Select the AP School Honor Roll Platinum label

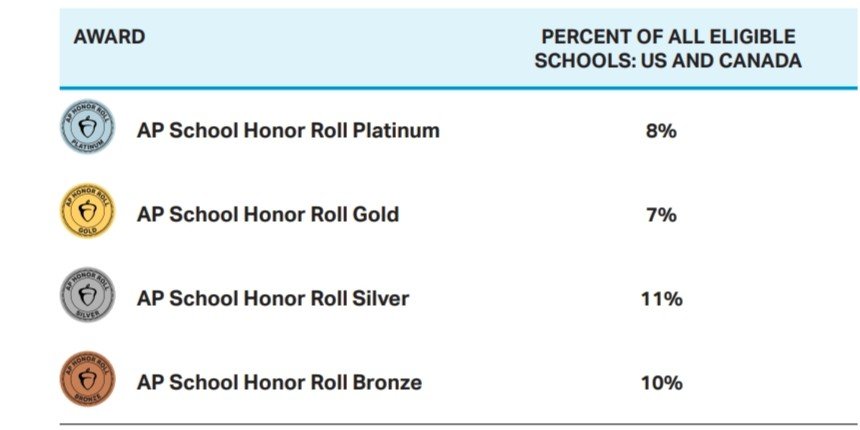click(288, 131)
